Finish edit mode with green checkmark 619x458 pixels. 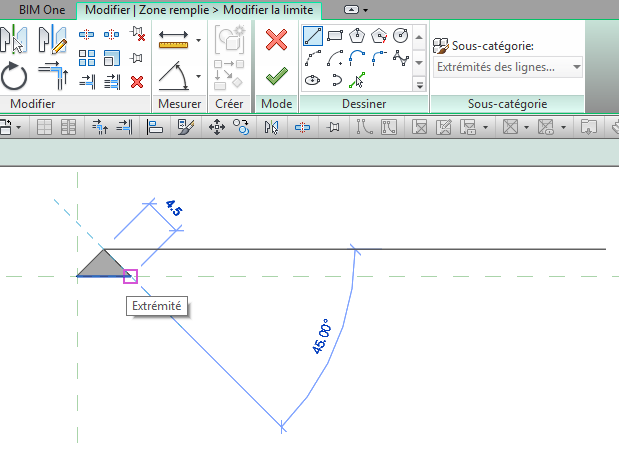point(276,76)
